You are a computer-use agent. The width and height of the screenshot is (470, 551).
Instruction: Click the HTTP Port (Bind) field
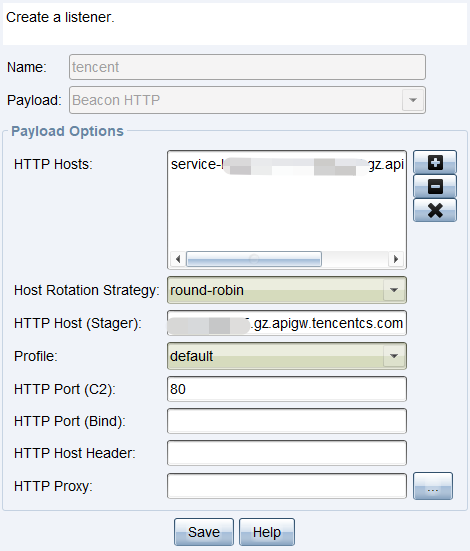coord(287,421)
